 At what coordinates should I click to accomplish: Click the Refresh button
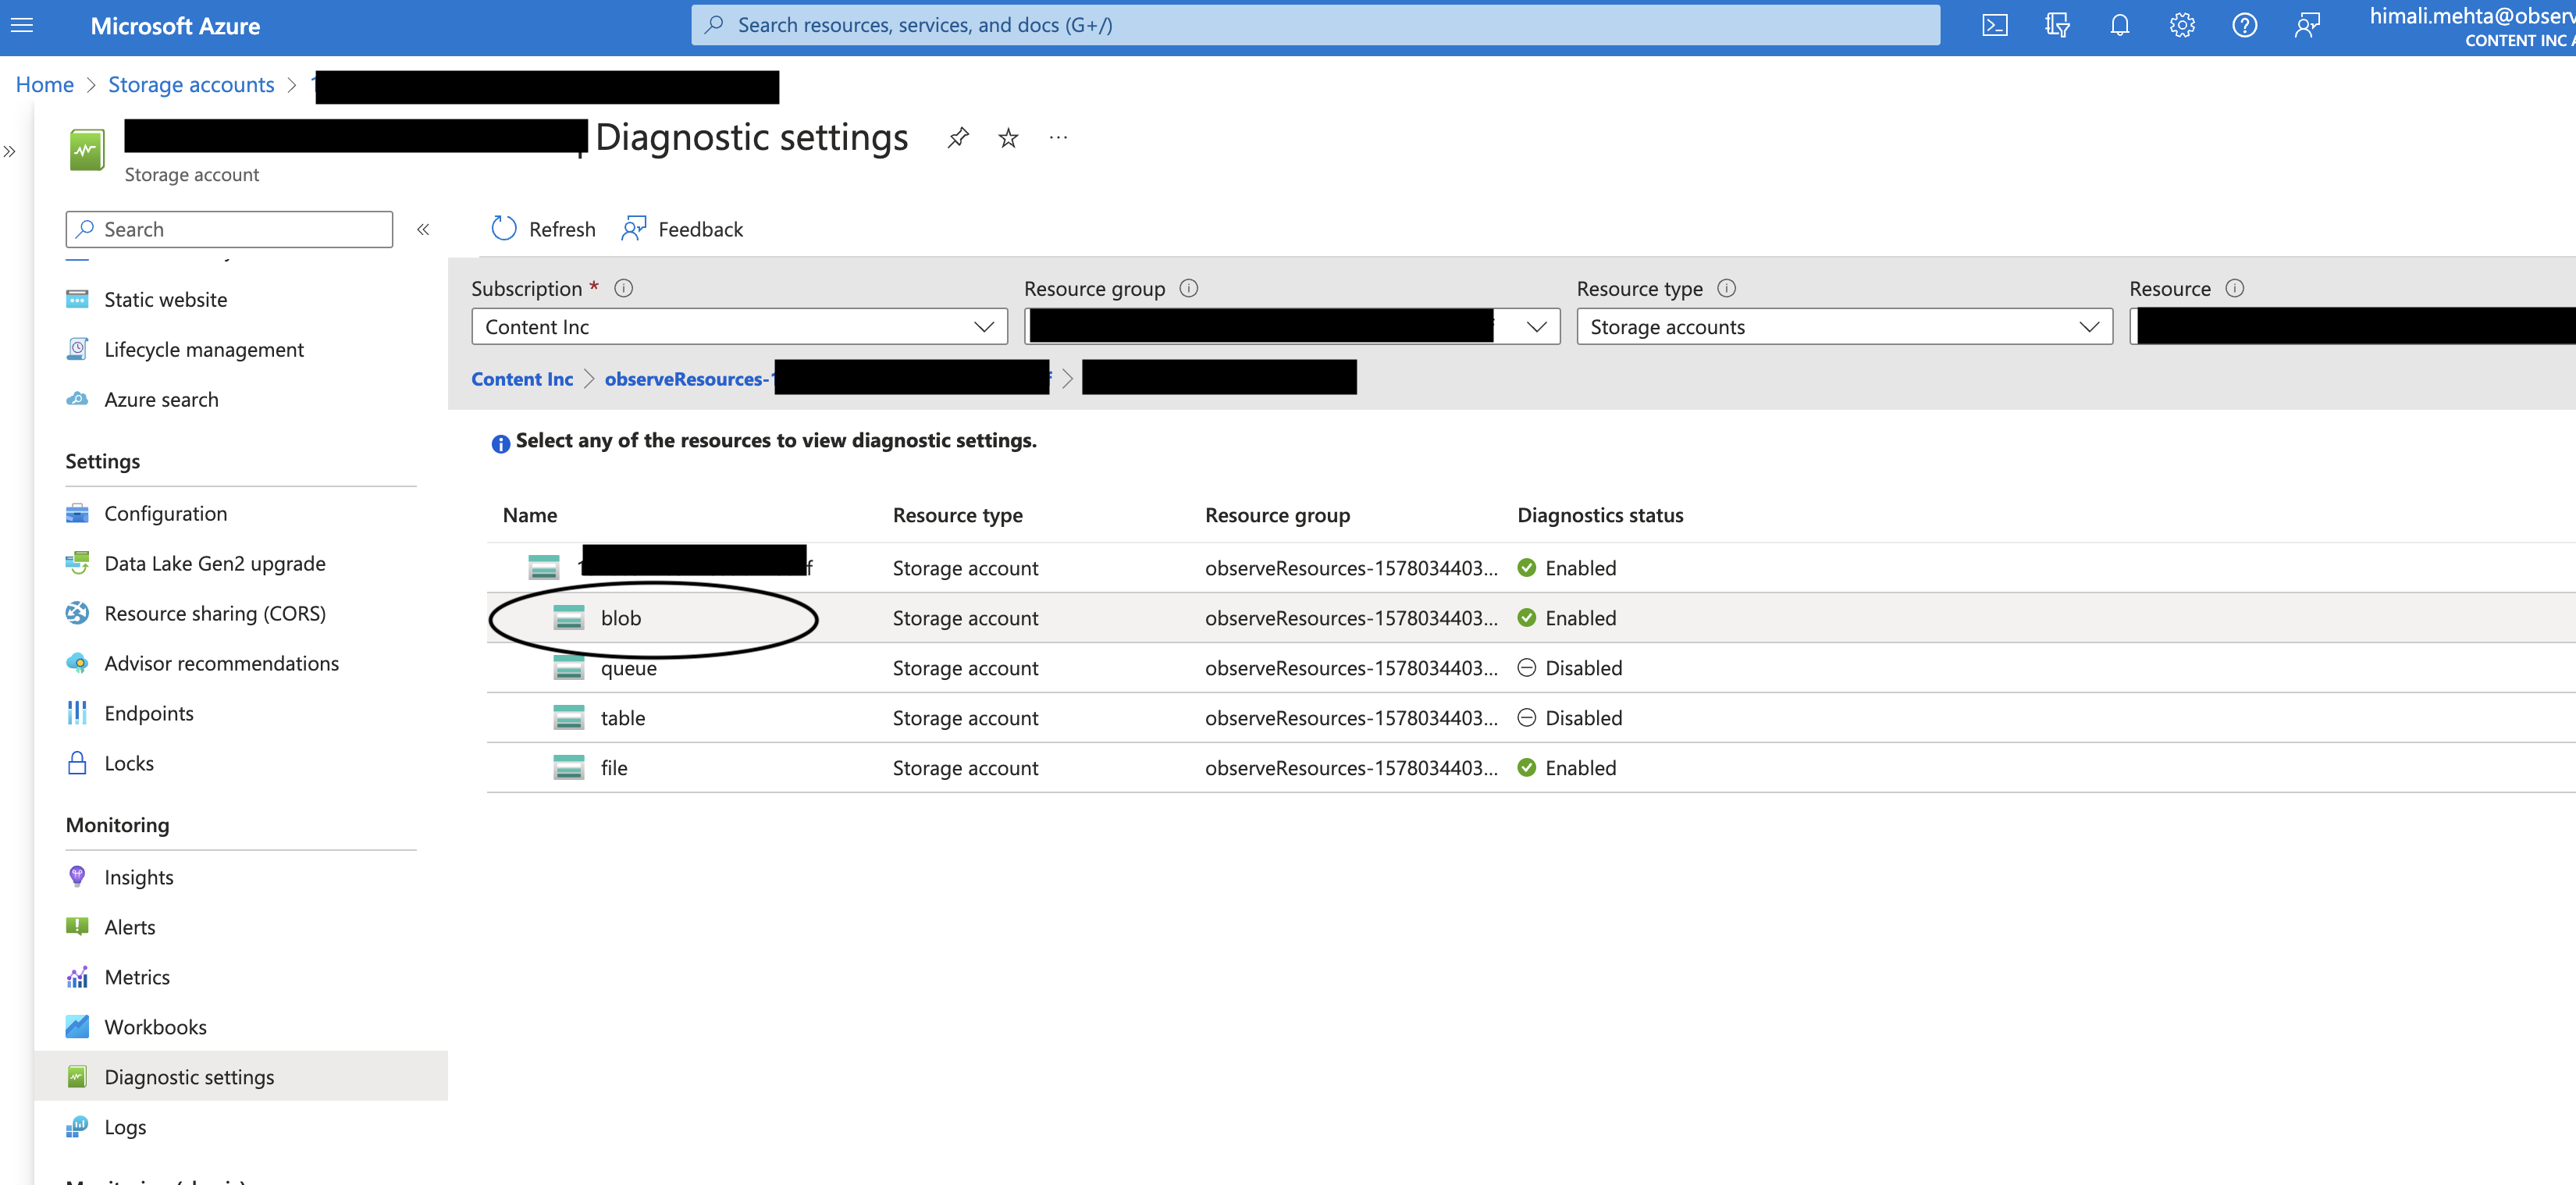(x=544, y=230)
